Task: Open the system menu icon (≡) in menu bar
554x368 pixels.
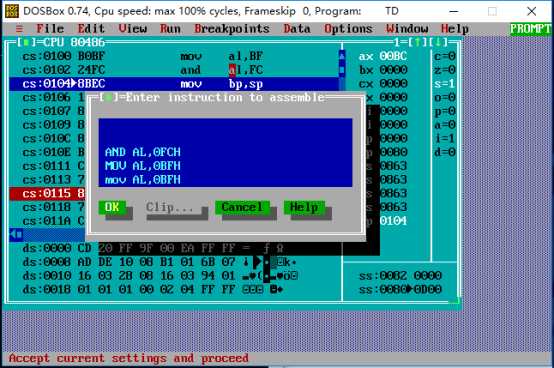Action: (x=19, y=29)
